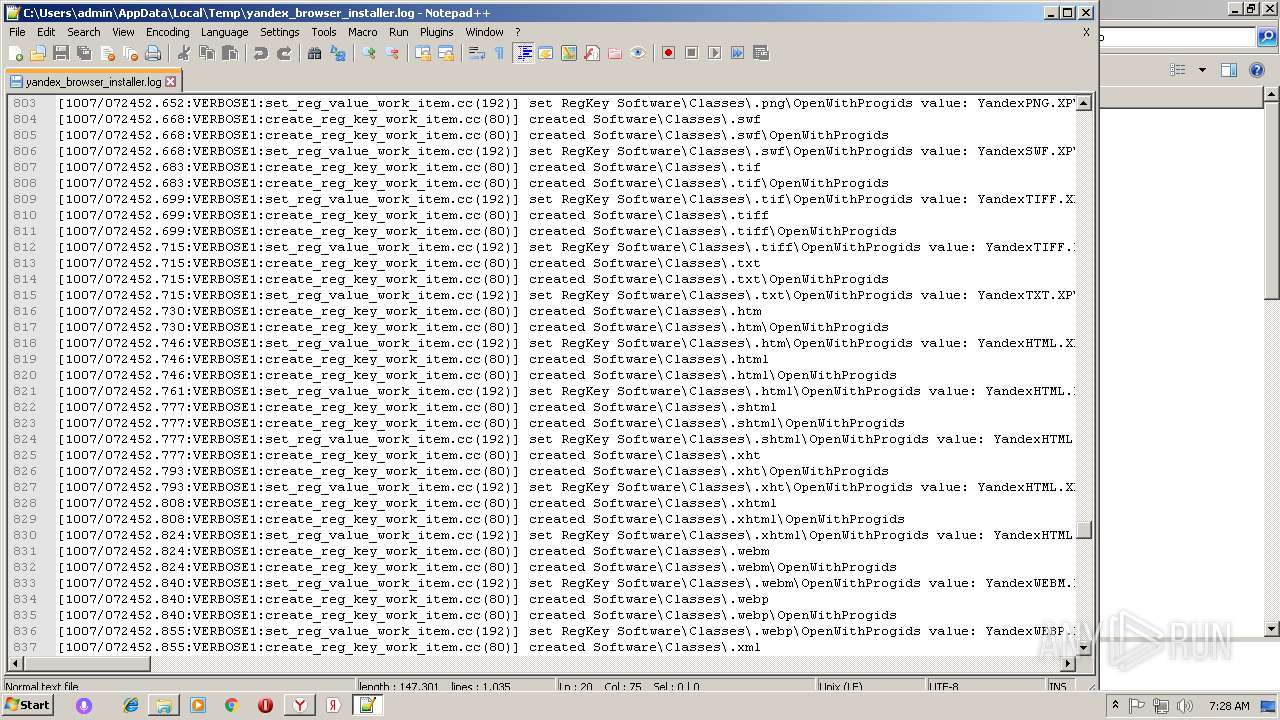The height and width of the screenshot is (720, 1280).
Task: Click the Save Recorded Macro icon
Action: (x=760, y=53)
